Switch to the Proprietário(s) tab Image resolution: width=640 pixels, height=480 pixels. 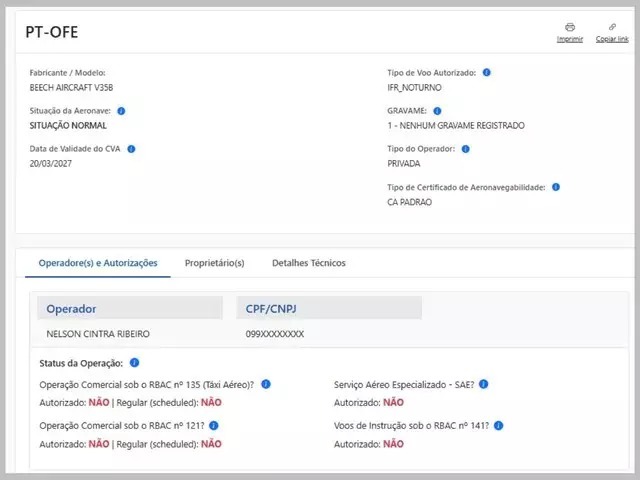point(214,263)
